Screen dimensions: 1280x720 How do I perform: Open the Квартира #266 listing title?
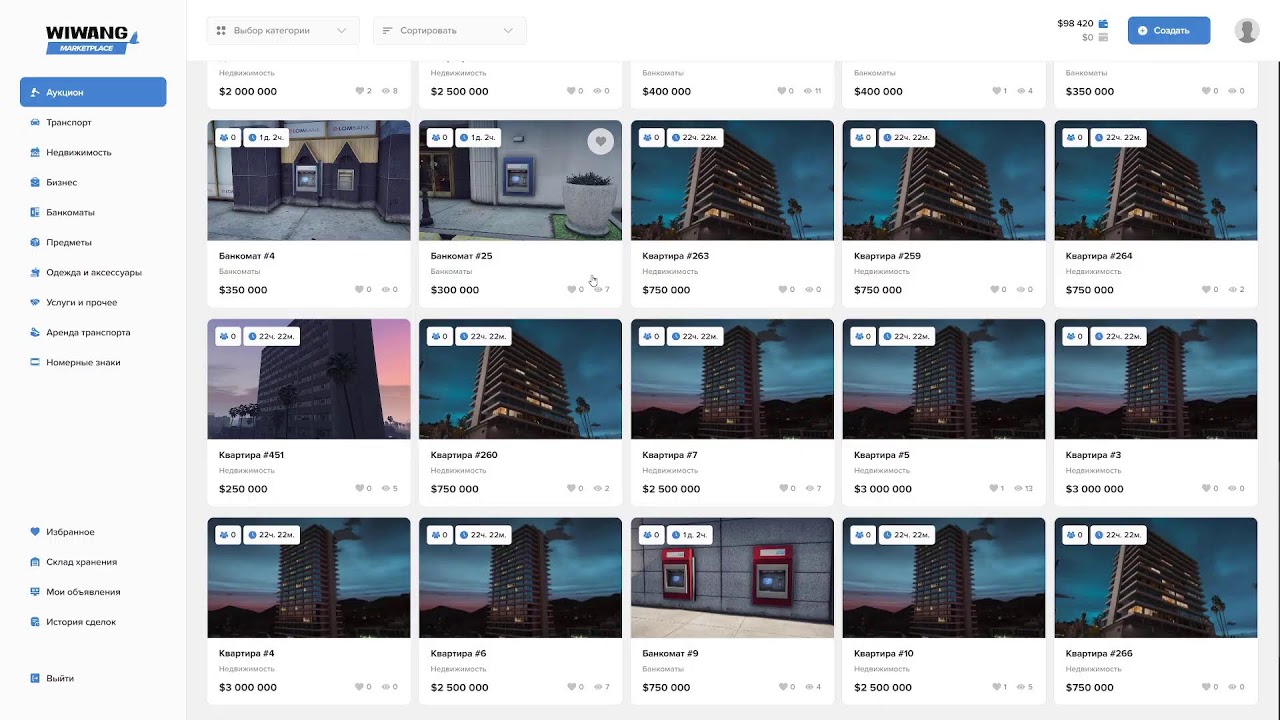tap(1099, 654)
